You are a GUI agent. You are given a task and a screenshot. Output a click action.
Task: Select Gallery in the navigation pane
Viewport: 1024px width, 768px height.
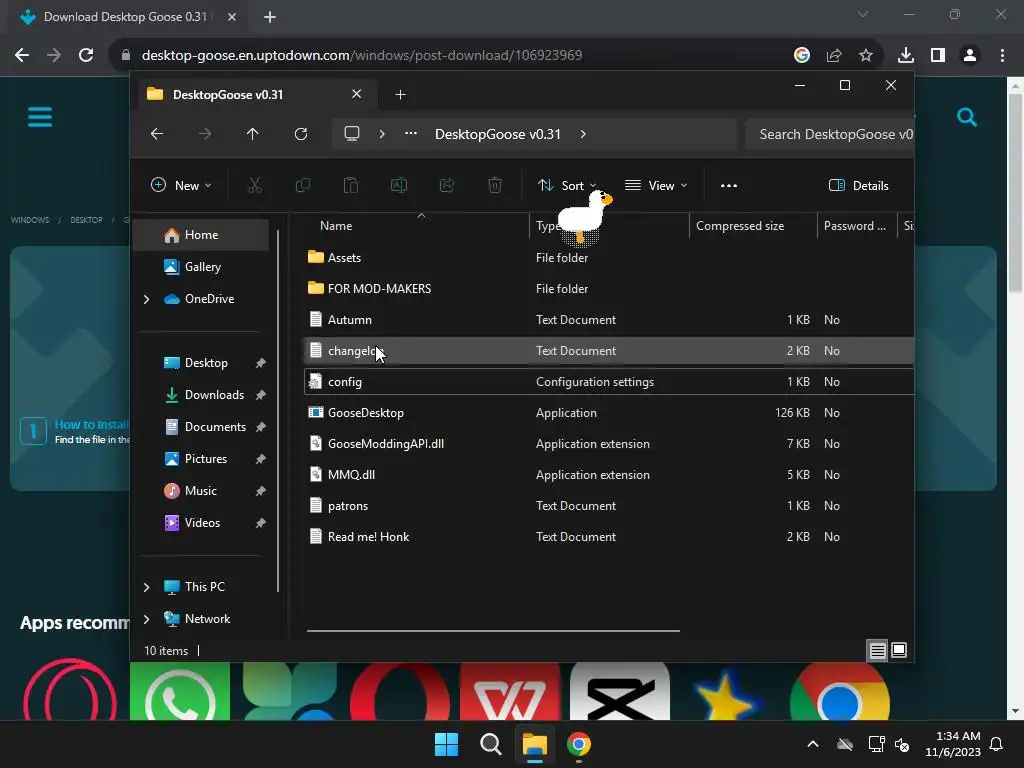coord(200,266)
